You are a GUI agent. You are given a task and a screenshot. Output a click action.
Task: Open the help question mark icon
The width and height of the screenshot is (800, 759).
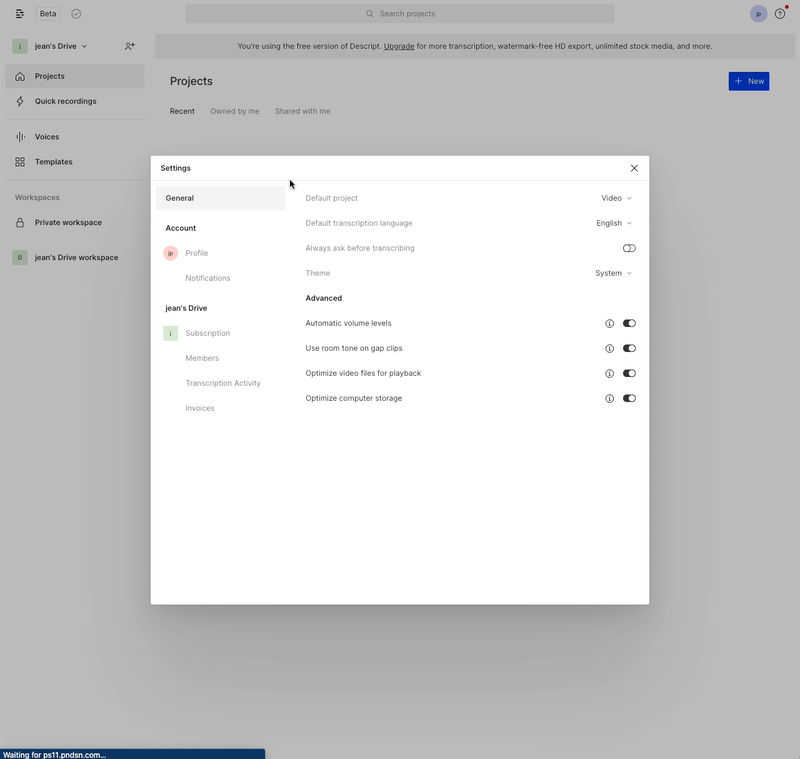780,14
